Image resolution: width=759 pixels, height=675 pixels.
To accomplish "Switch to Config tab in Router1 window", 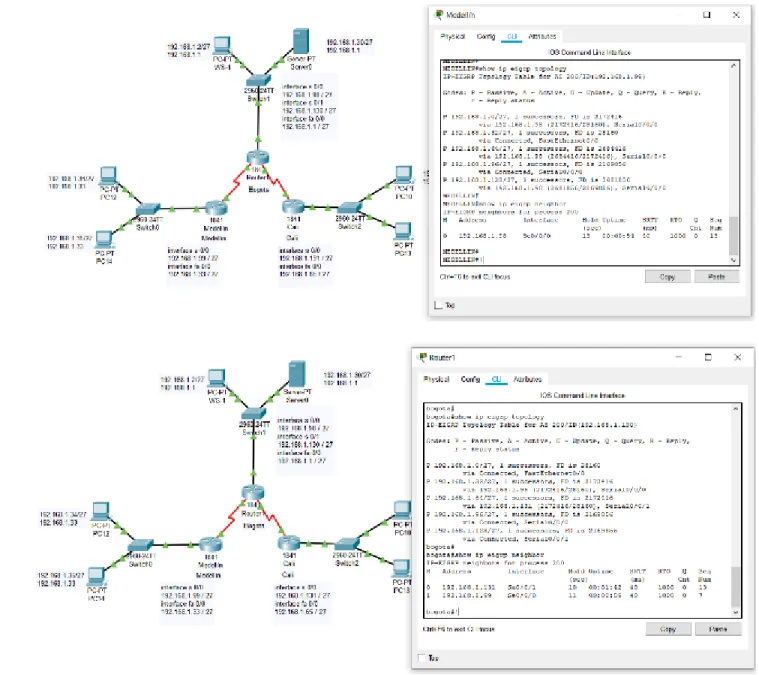I will pos(470,379).
